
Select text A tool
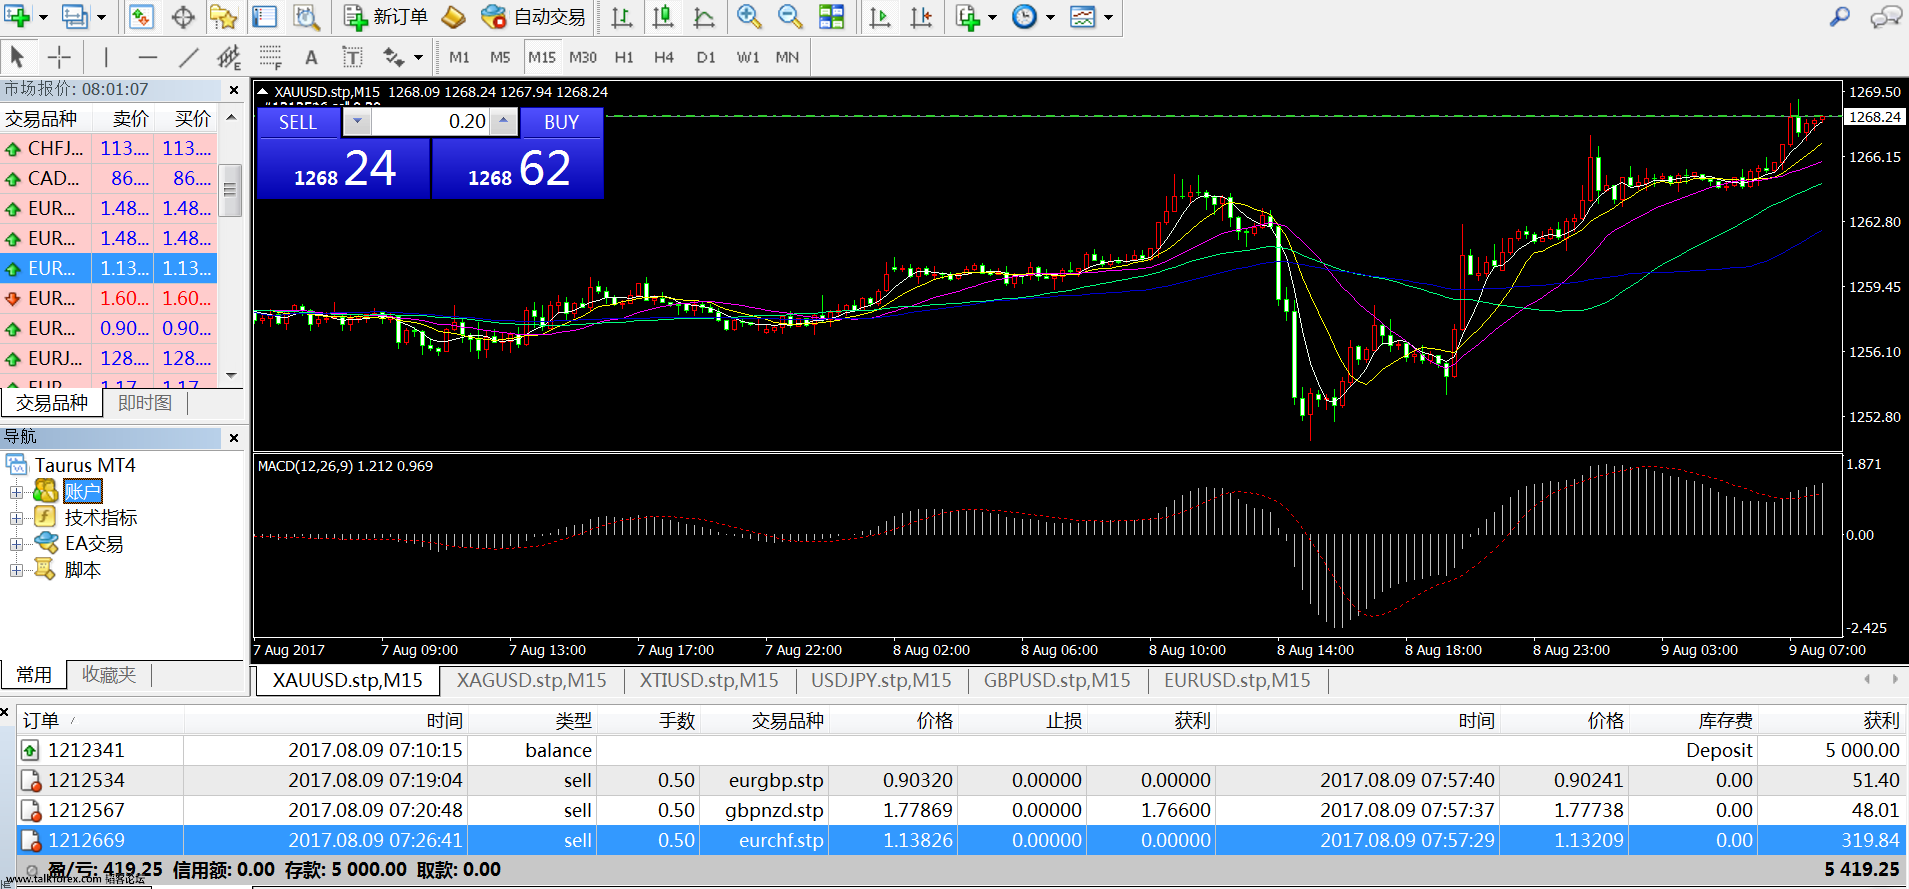(x=311, y=57)
